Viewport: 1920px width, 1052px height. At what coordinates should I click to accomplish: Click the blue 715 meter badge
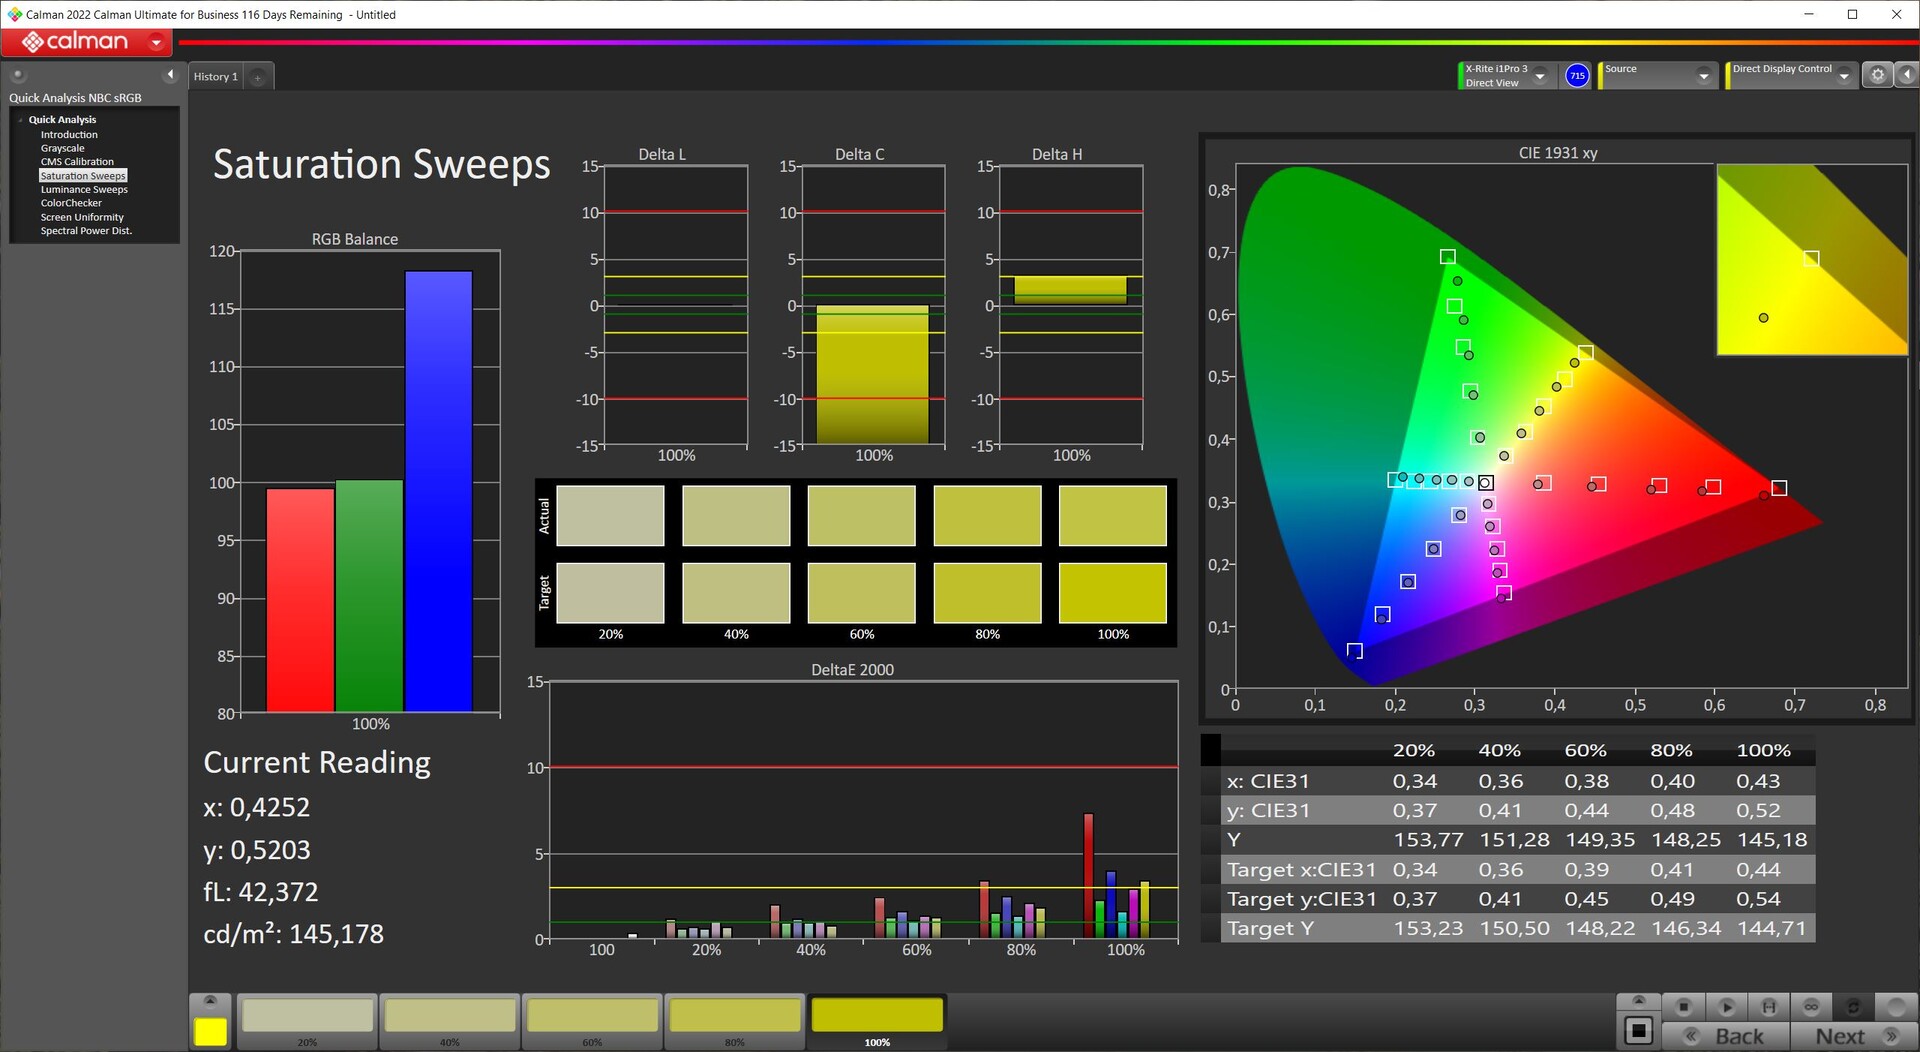coord(1577,75)
